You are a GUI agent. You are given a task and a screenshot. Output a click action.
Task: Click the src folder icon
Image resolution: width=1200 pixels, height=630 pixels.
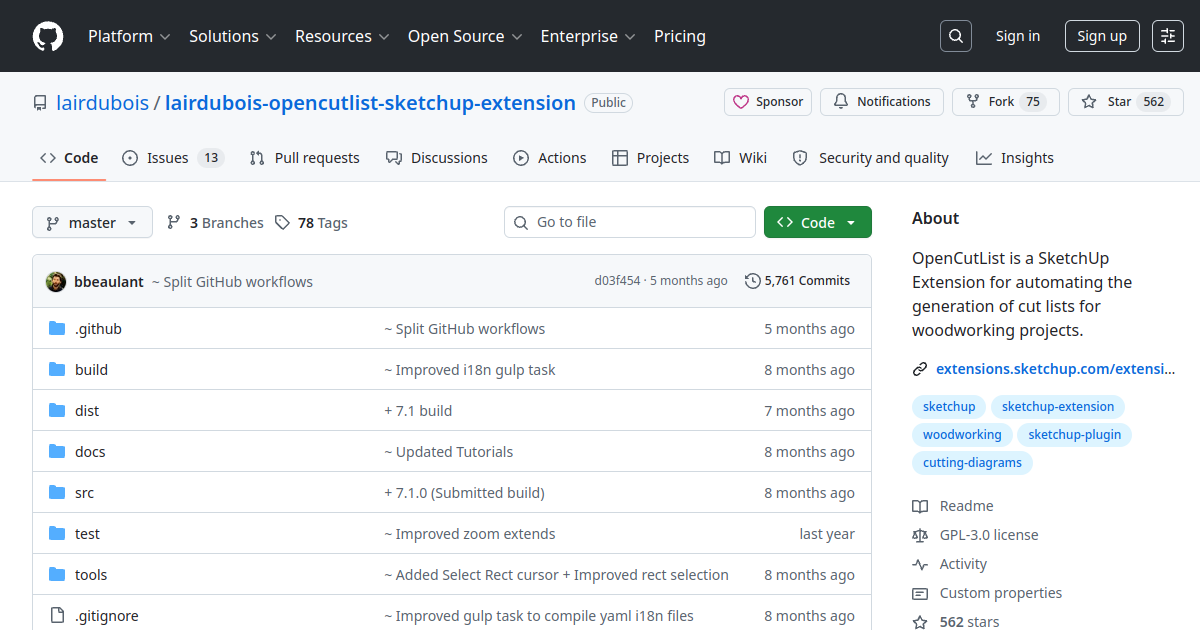[57, 493]
